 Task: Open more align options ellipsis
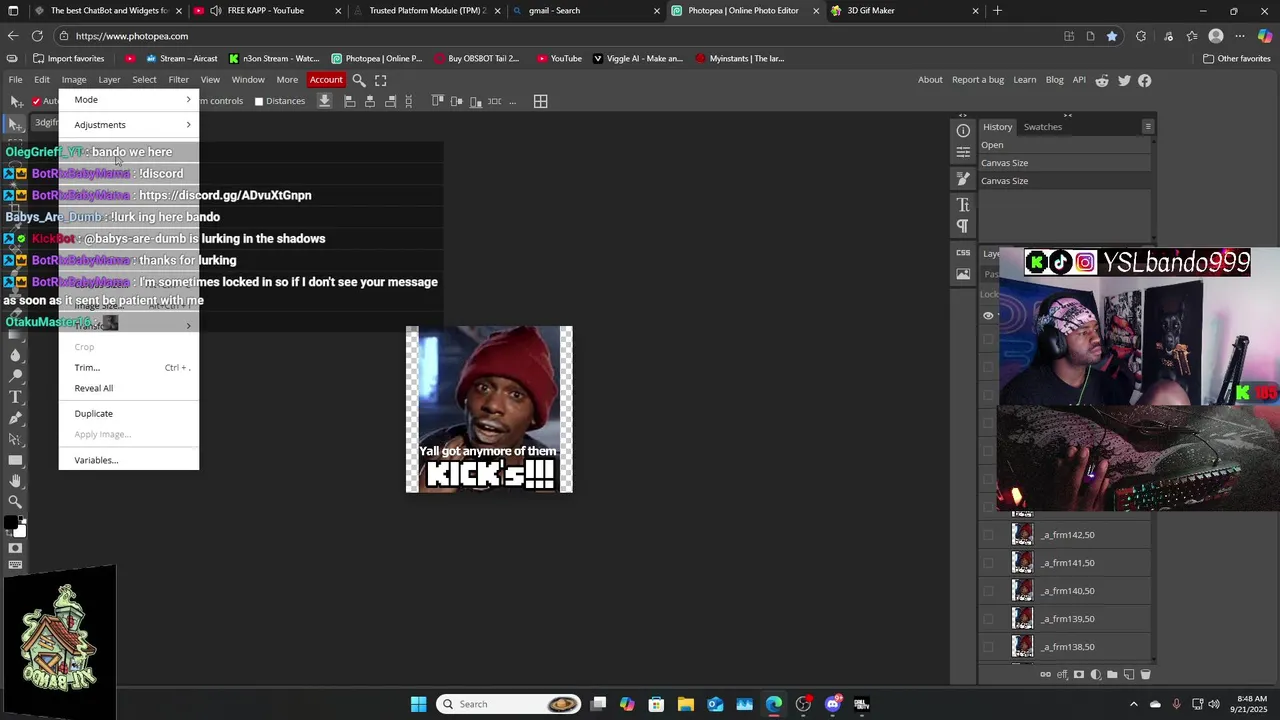click(513, 101)
